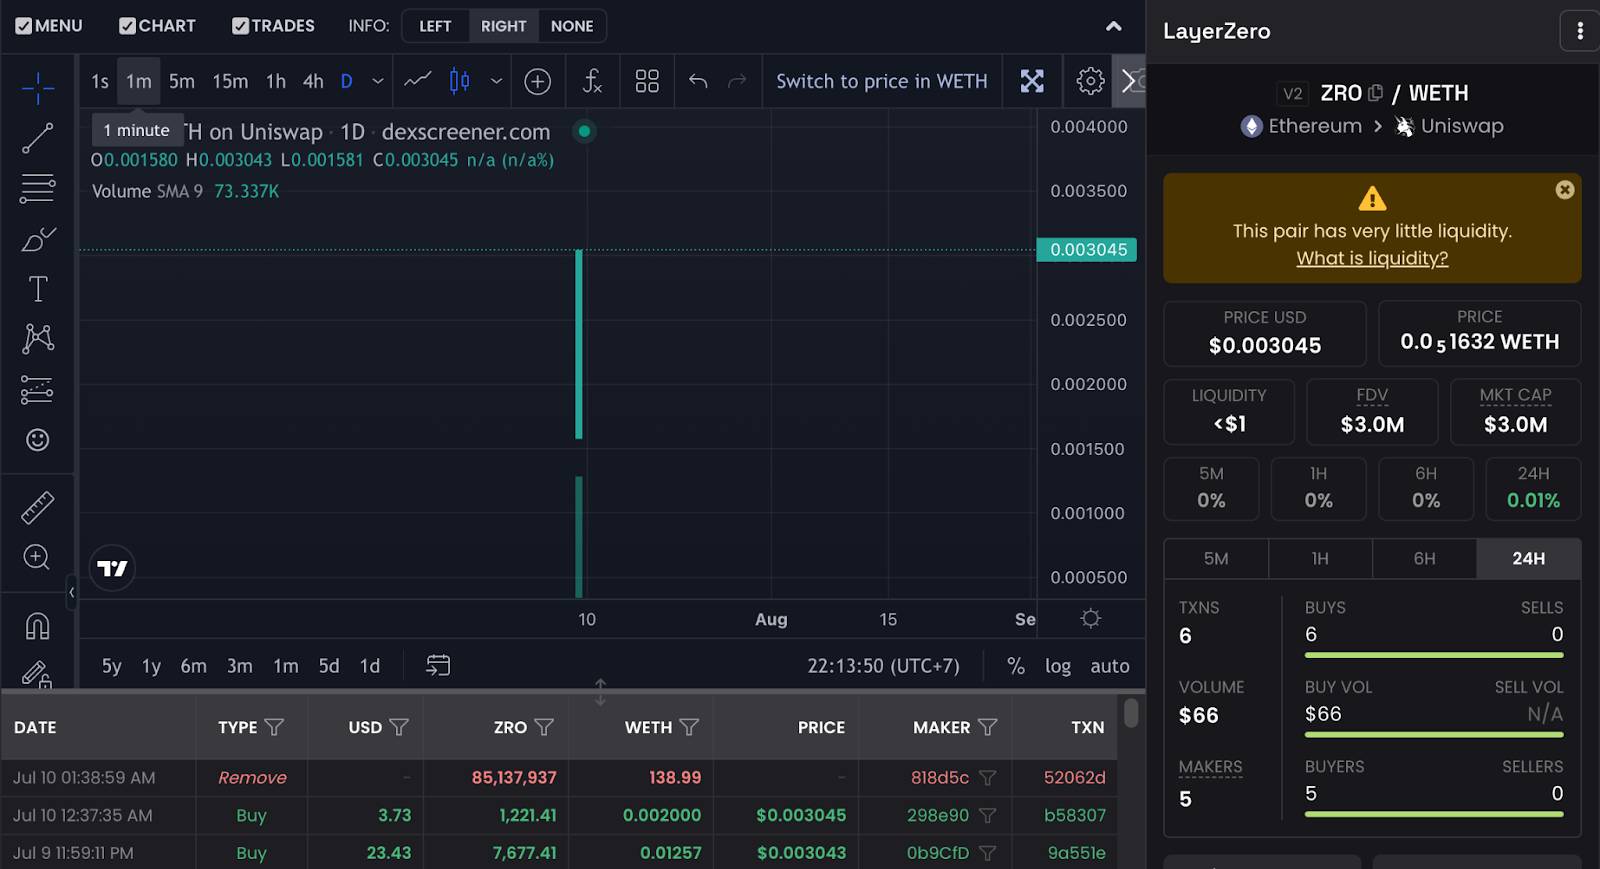The width and height of the screenshot is (1600, 869).
Task: Click the line chart style icon
Action: (418, 82)
